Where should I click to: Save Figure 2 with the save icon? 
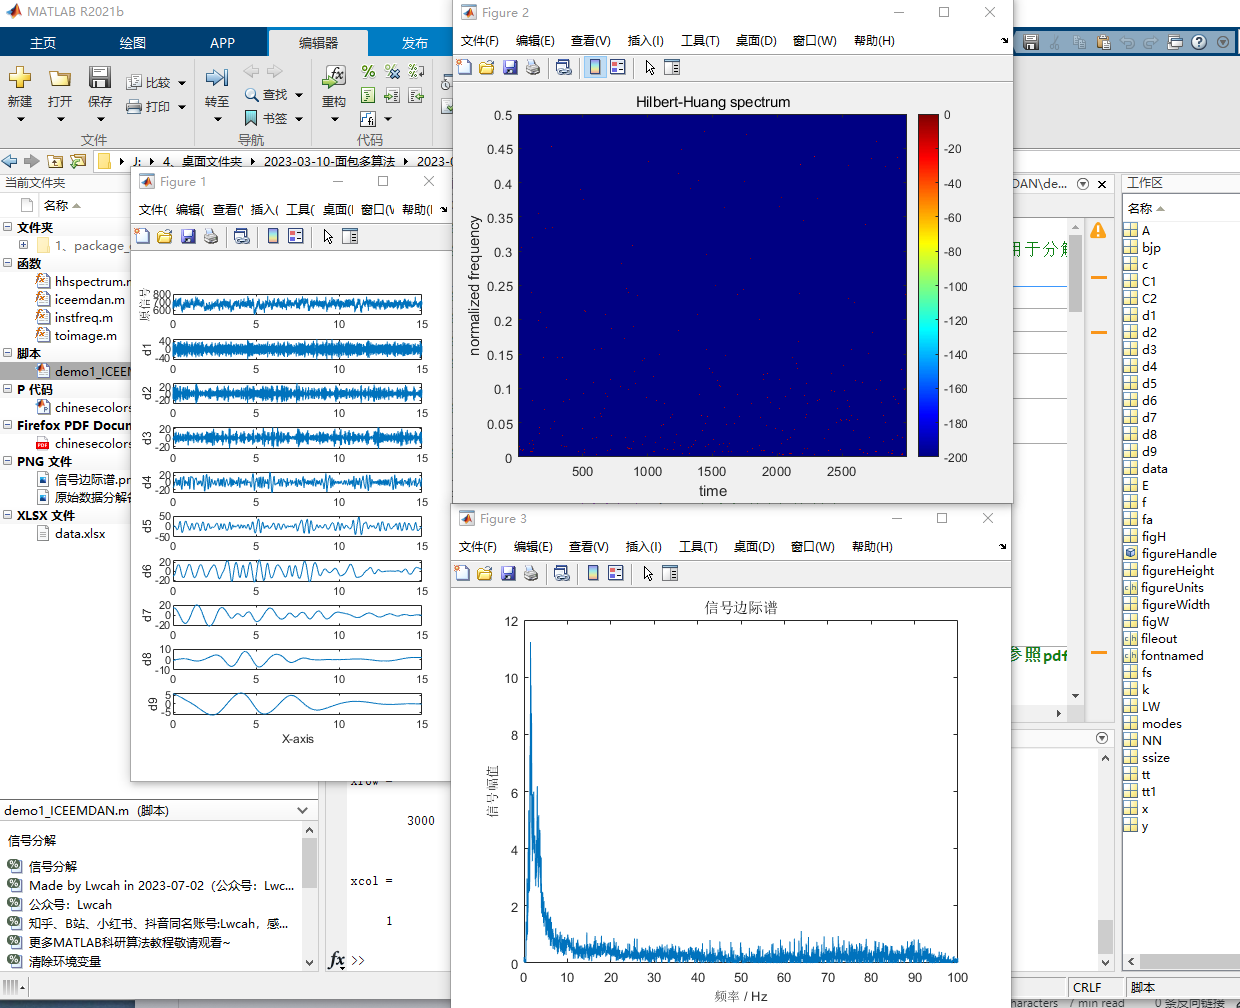[x=510, y=67]
